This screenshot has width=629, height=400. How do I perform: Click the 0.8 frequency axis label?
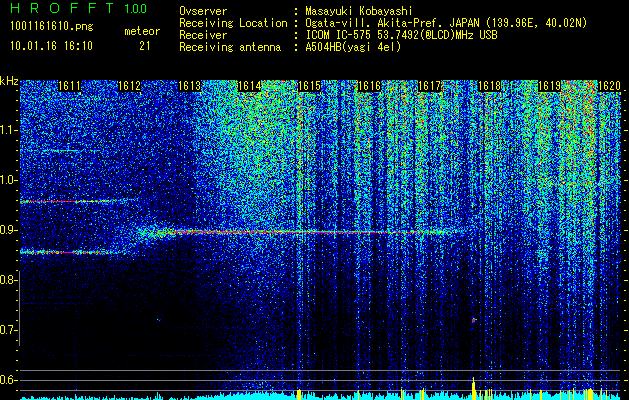[9, 280]
